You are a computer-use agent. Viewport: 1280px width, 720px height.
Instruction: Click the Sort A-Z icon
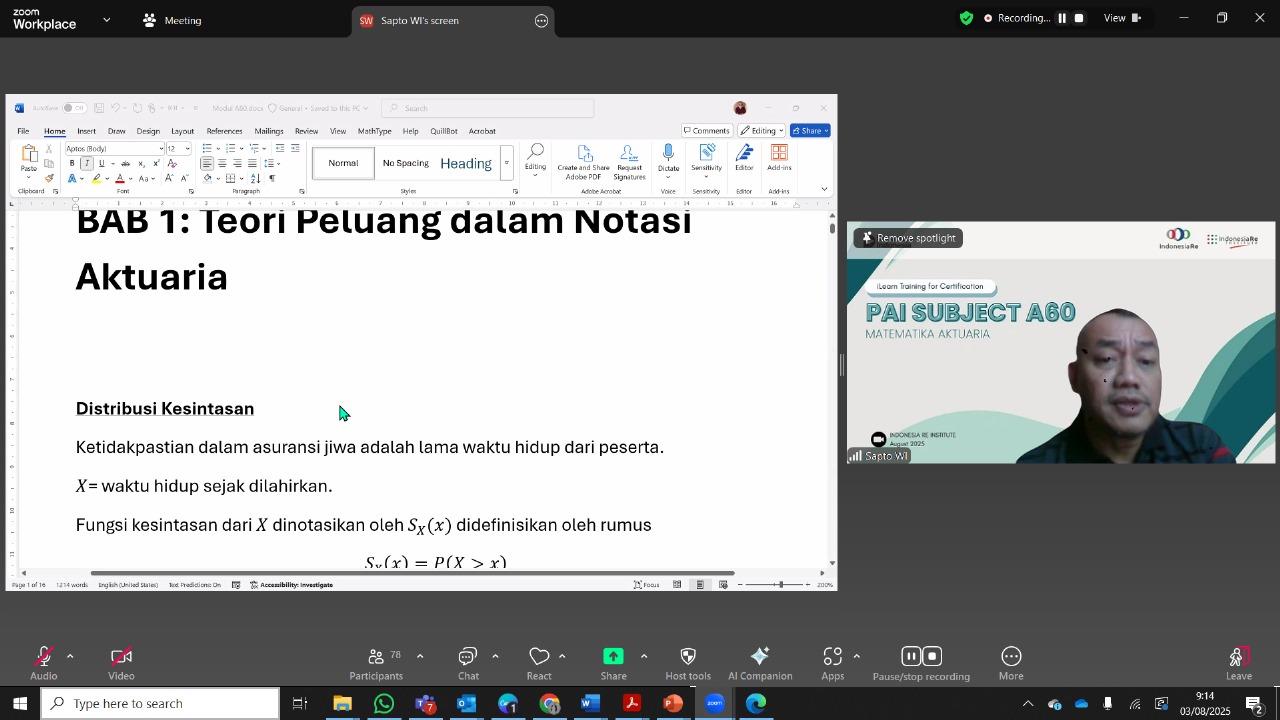[x=256, y=179]
